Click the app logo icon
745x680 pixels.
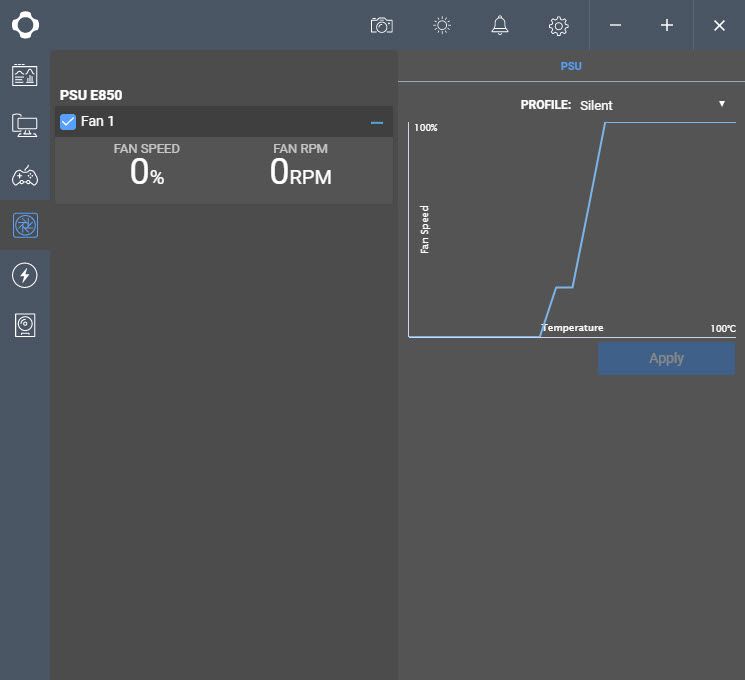pyautogui.click(x=25, y=25)
